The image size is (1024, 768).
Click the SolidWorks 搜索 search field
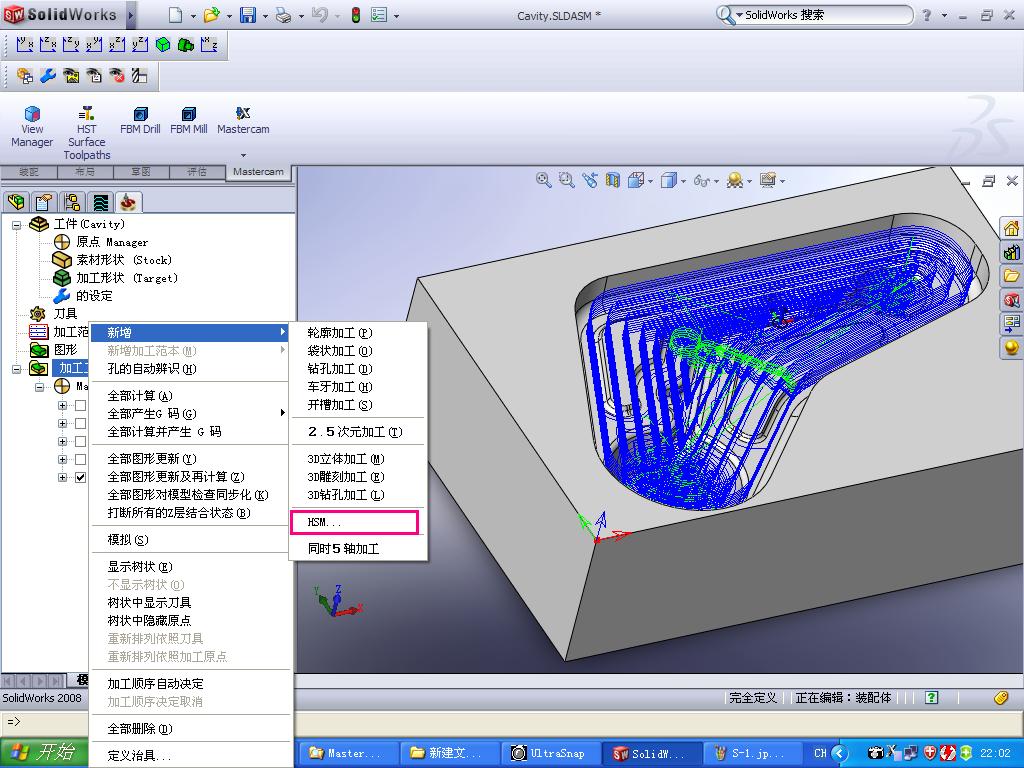click(x=823, y=15)
